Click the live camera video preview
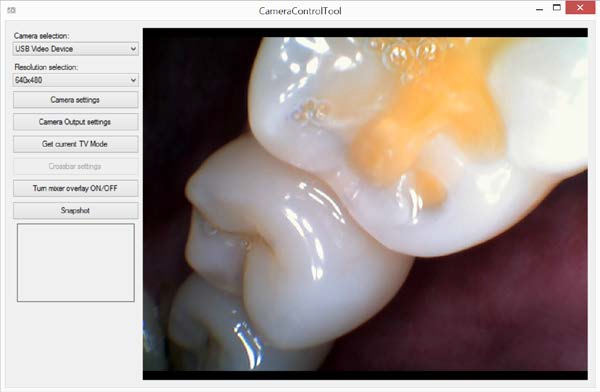Image resolution: width=600 pixels, height=392 pixels. (x=365, y=204)
